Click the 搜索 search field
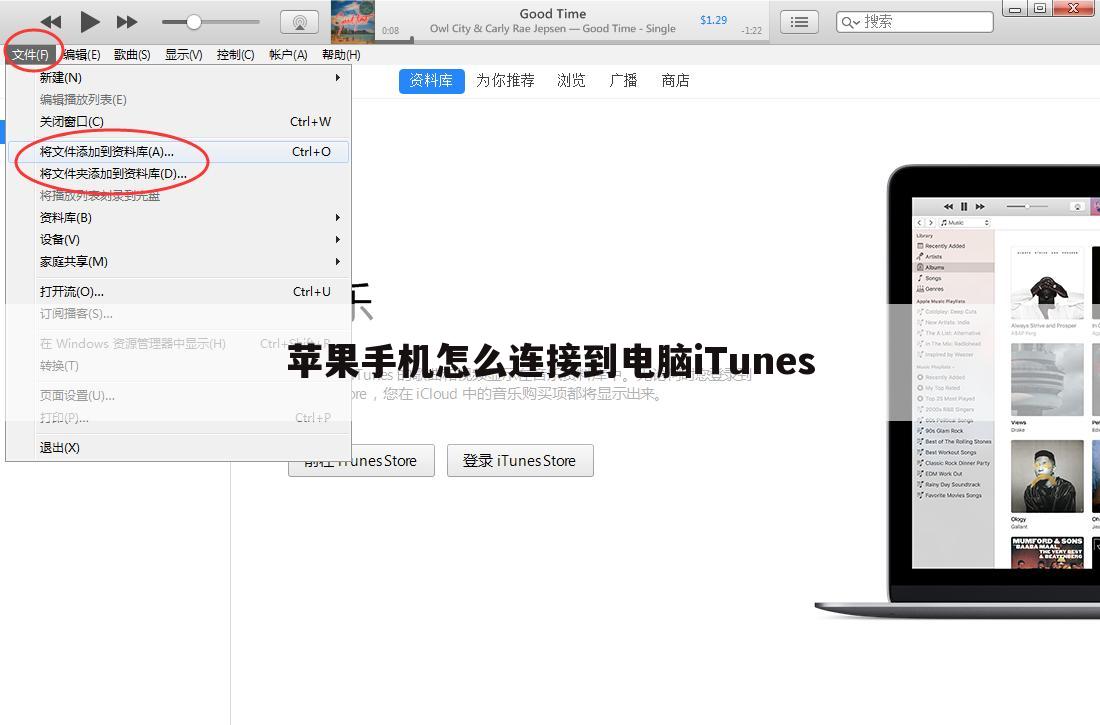 pyautogui.click(x=915, y=22)
